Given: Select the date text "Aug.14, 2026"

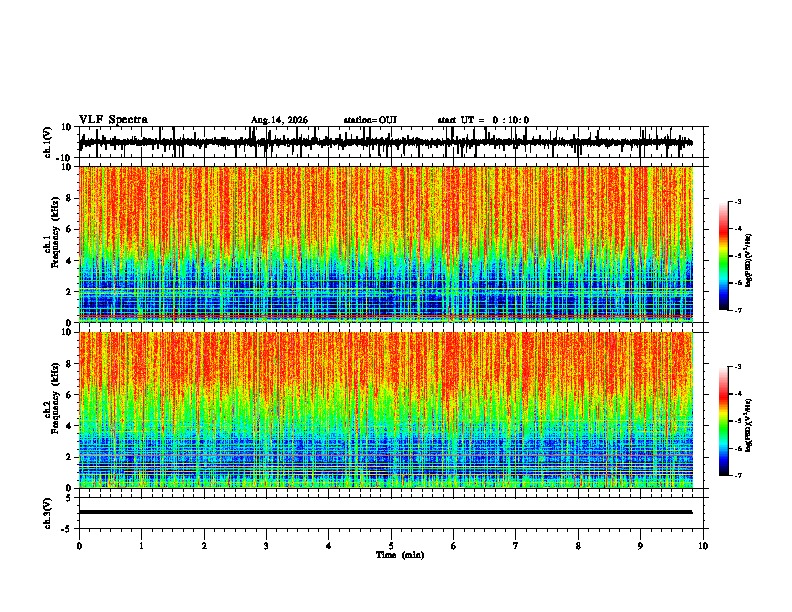Looking at the screenshot, I should click(x=279, y=120).
